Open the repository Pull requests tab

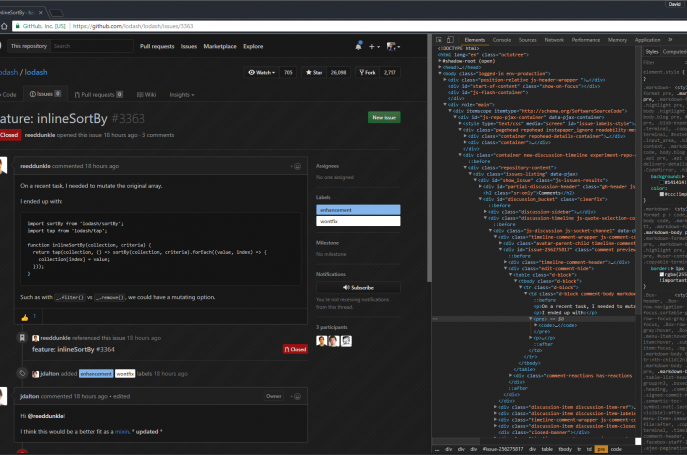click(x=99, y=95)
